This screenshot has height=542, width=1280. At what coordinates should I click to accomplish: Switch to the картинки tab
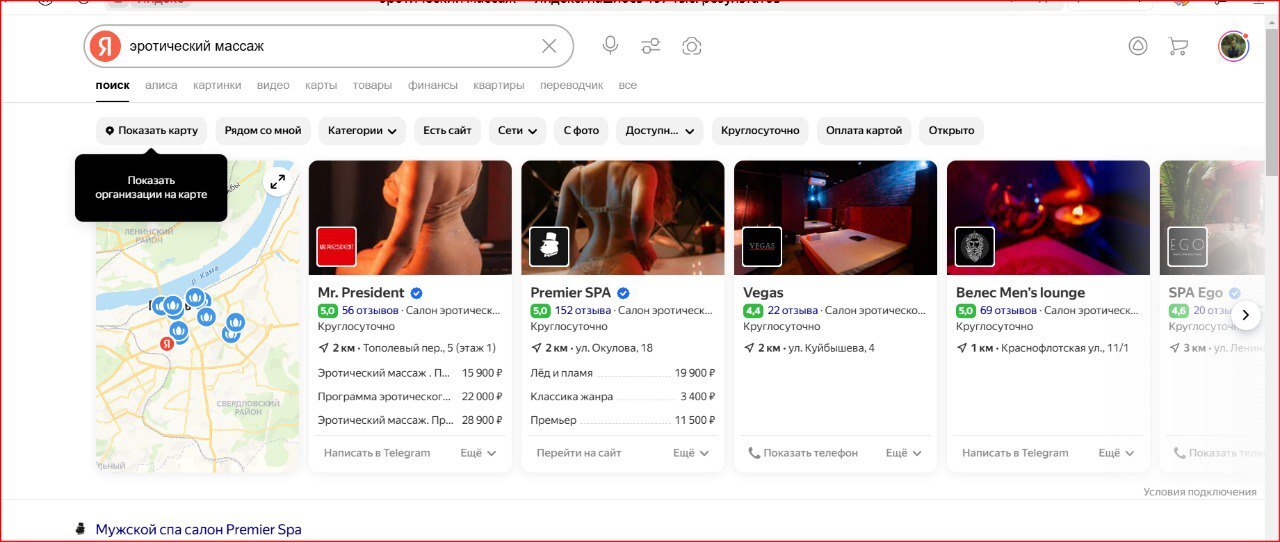[x=217, y=85]
